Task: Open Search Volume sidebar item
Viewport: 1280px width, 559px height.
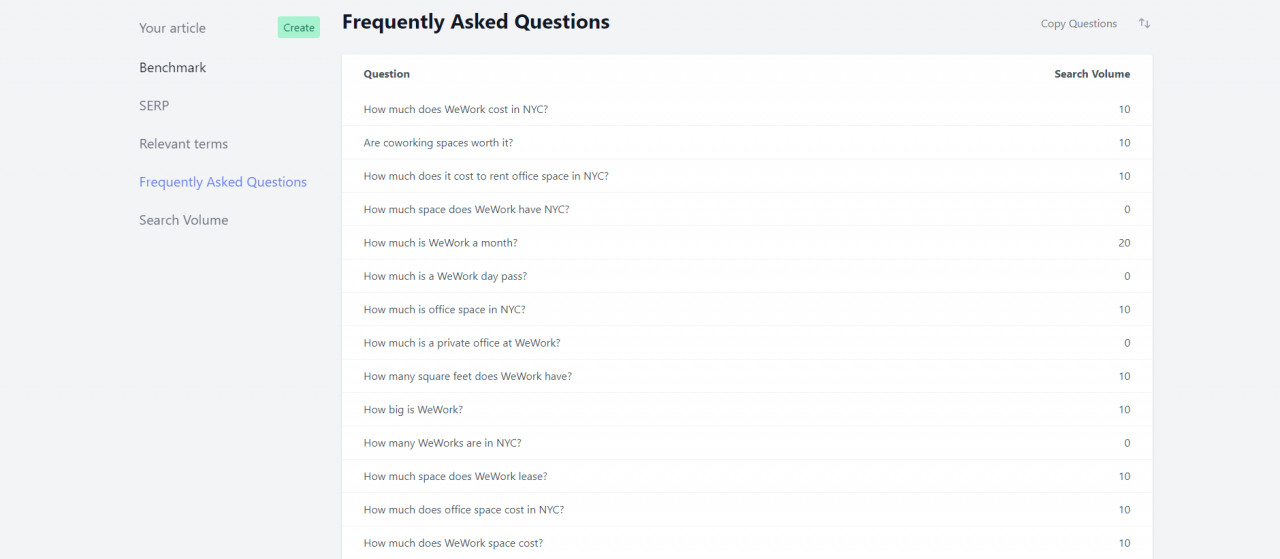Action: pos(183,220)
